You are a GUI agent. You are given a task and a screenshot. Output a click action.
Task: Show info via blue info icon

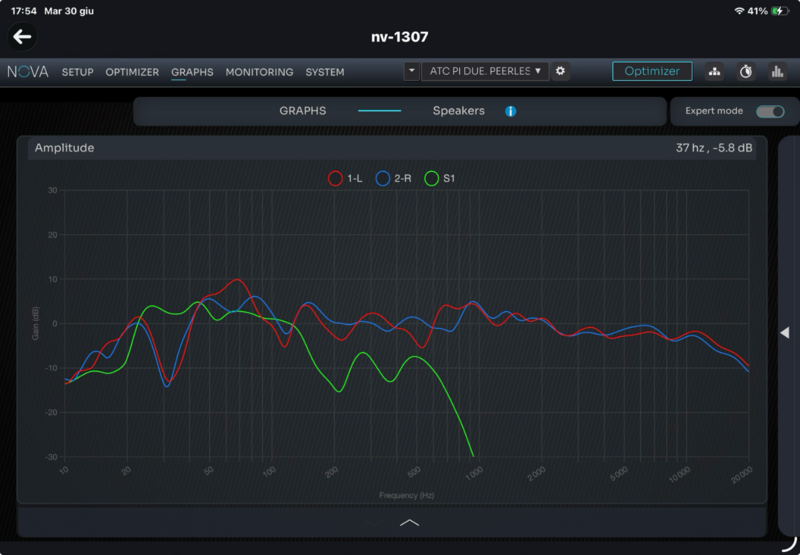point(510,111)
